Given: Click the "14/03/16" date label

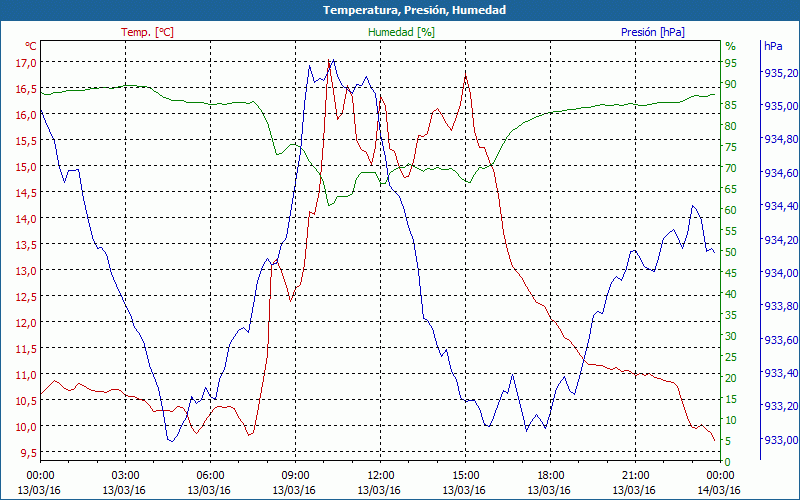Looking at the screenshot, I should [719, 491].
